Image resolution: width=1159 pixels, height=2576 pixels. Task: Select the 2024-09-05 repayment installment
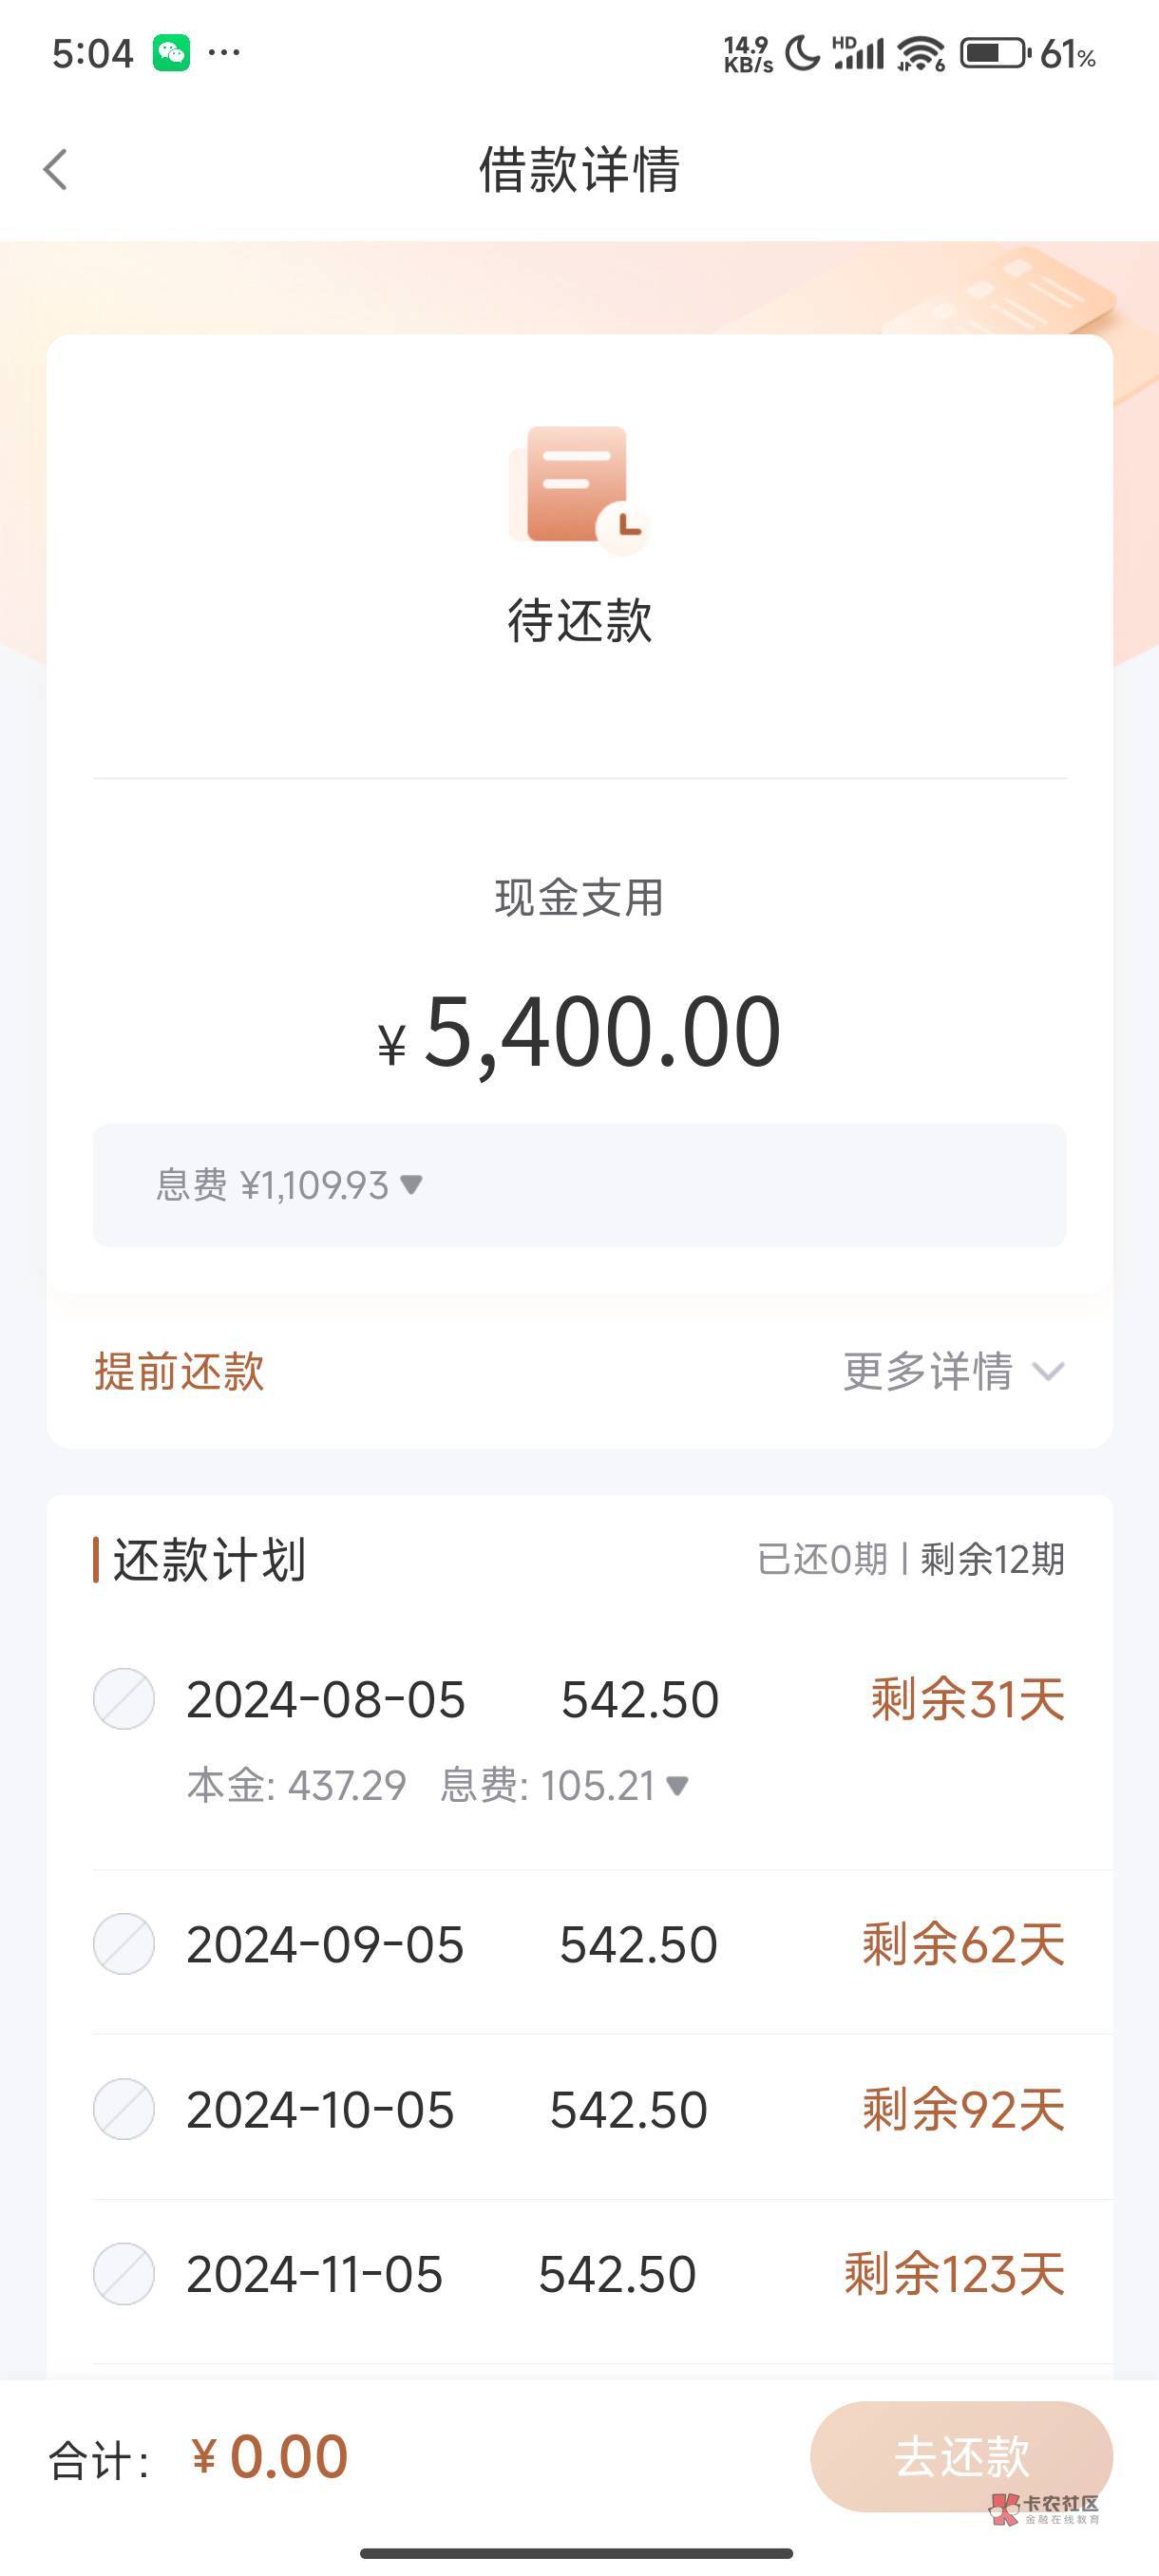[124, 1944]
